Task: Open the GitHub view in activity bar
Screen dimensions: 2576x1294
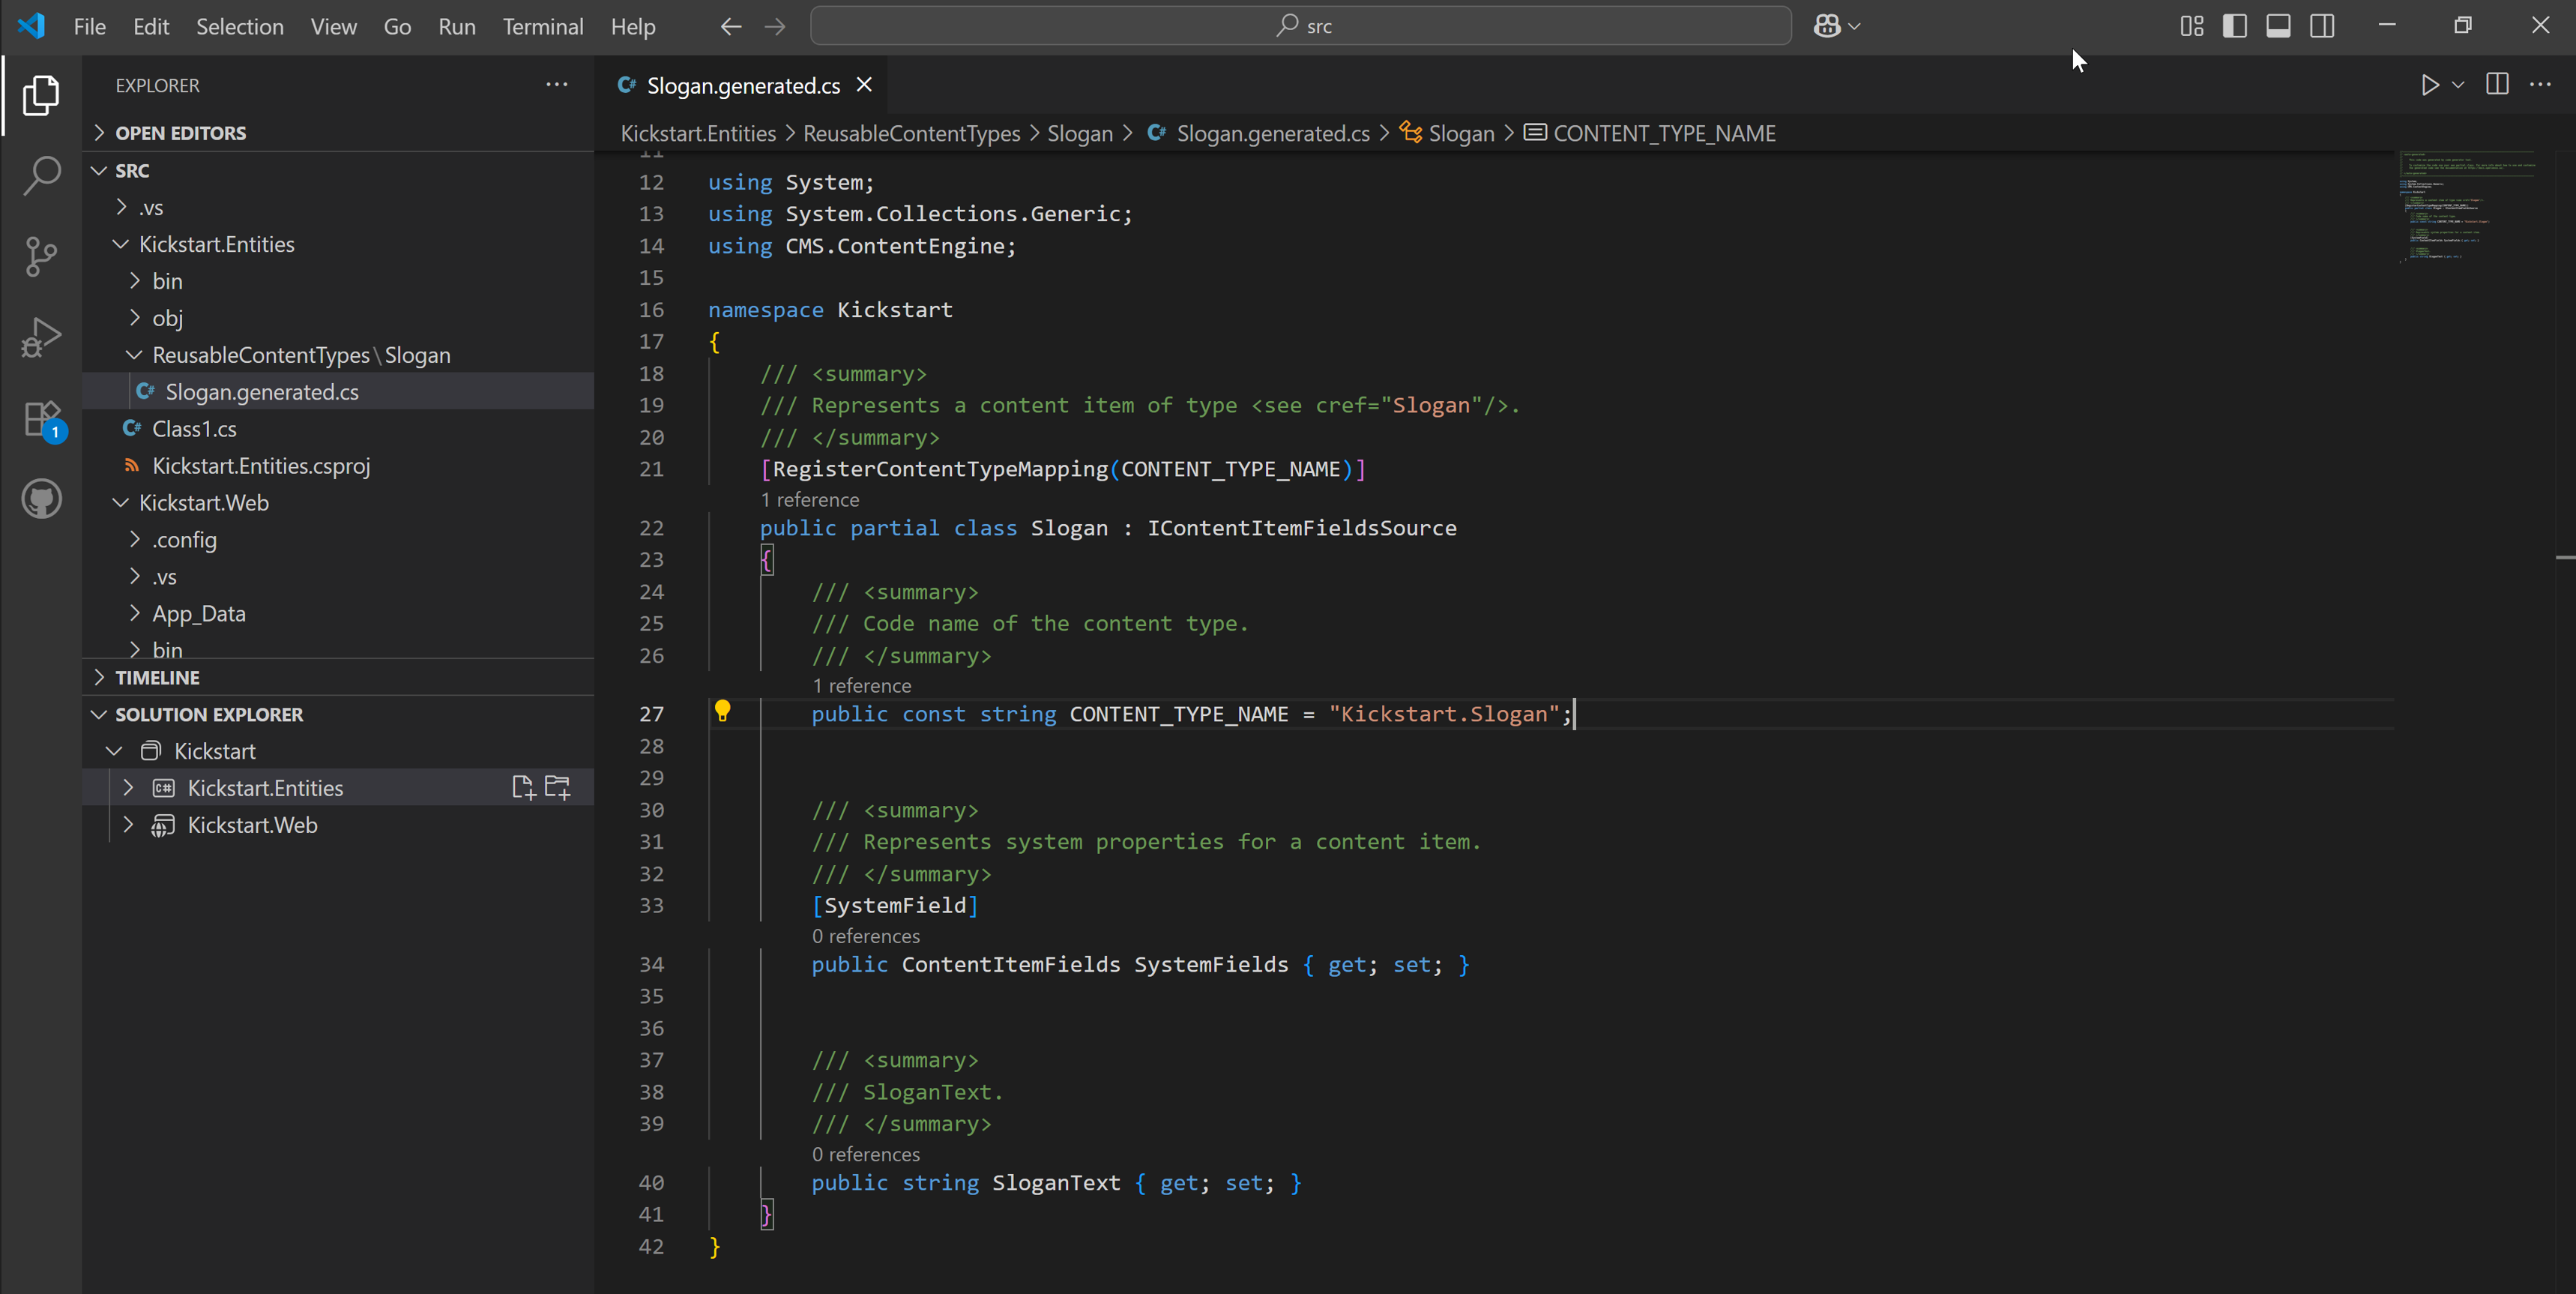Action: click(41, 499)
